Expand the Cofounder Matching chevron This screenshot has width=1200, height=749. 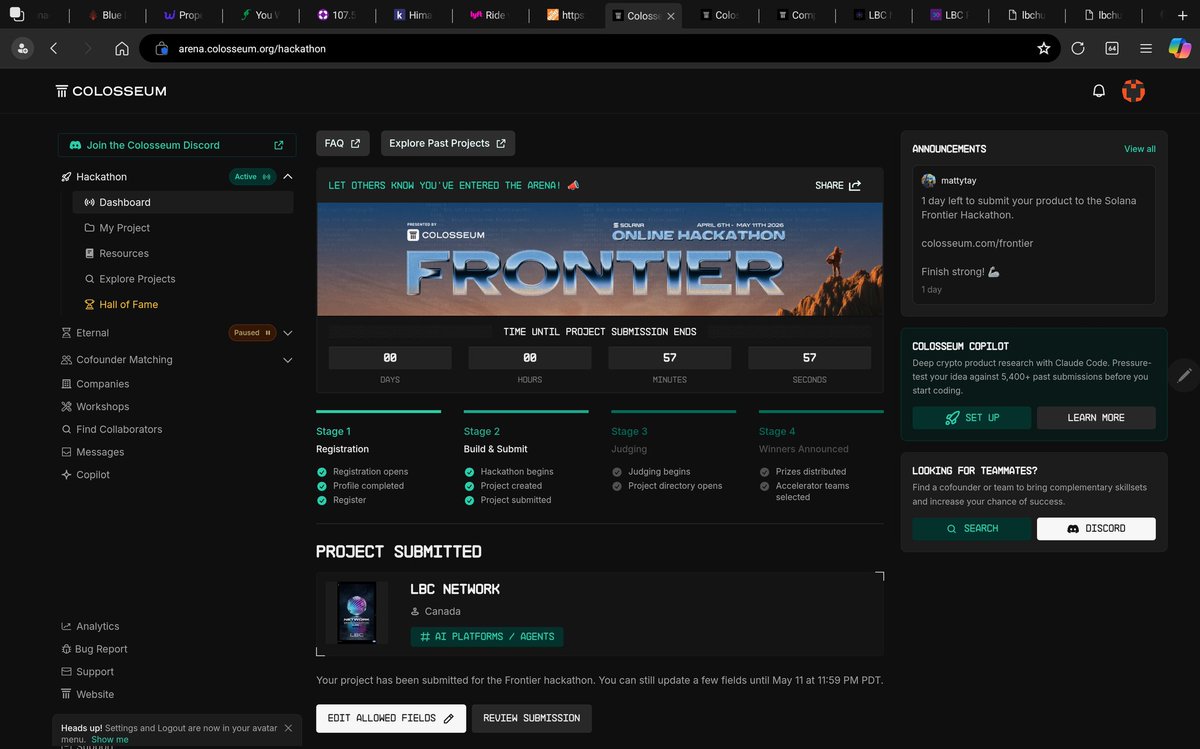point(288,360)
